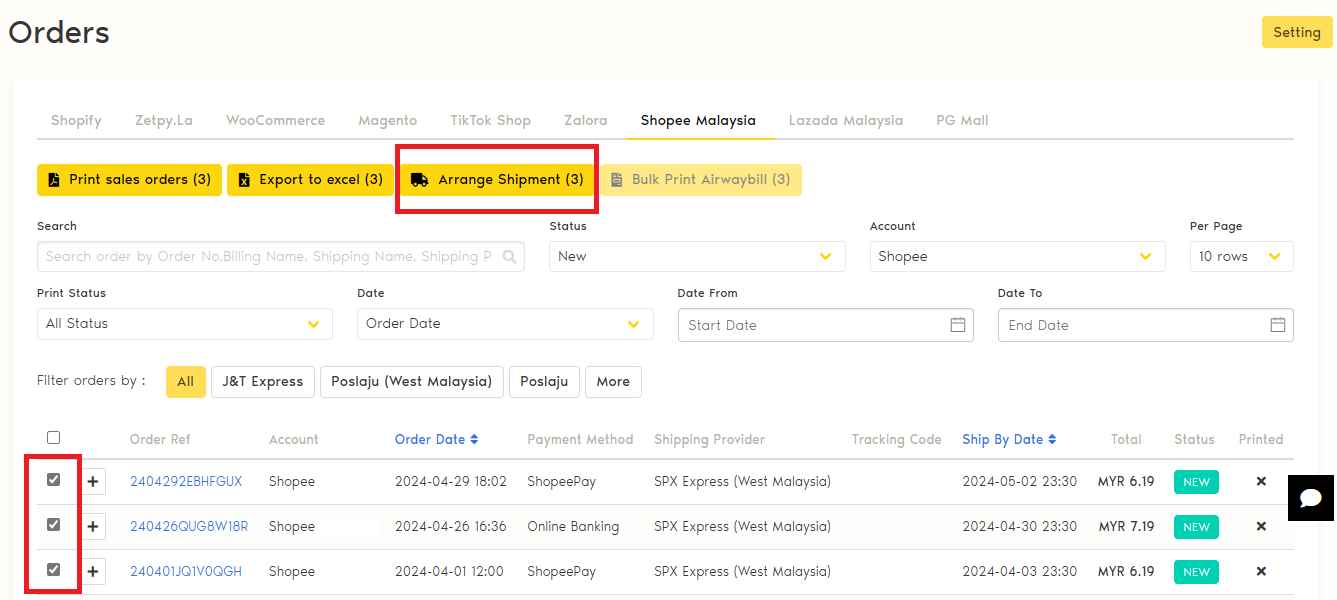1337x600 pixels.
Task: Switch to the TikTok Shop tab
Action: (x=490, y=121)
